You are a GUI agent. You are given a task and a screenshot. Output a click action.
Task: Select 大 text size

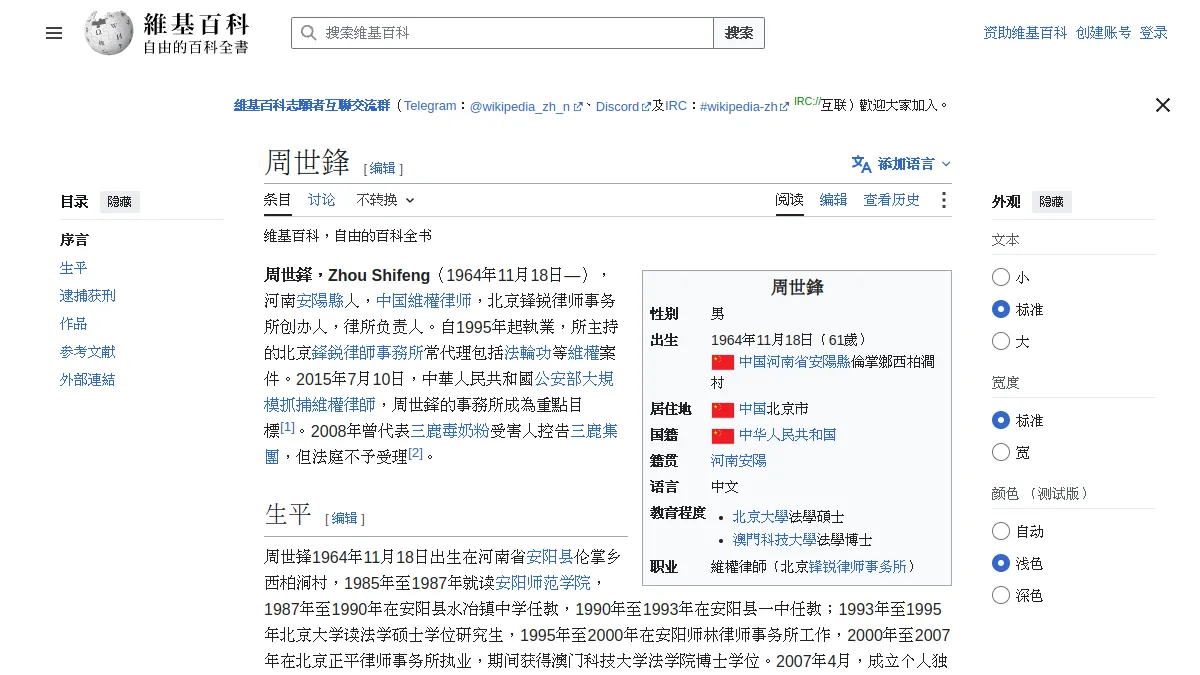tap(1001, 341)
